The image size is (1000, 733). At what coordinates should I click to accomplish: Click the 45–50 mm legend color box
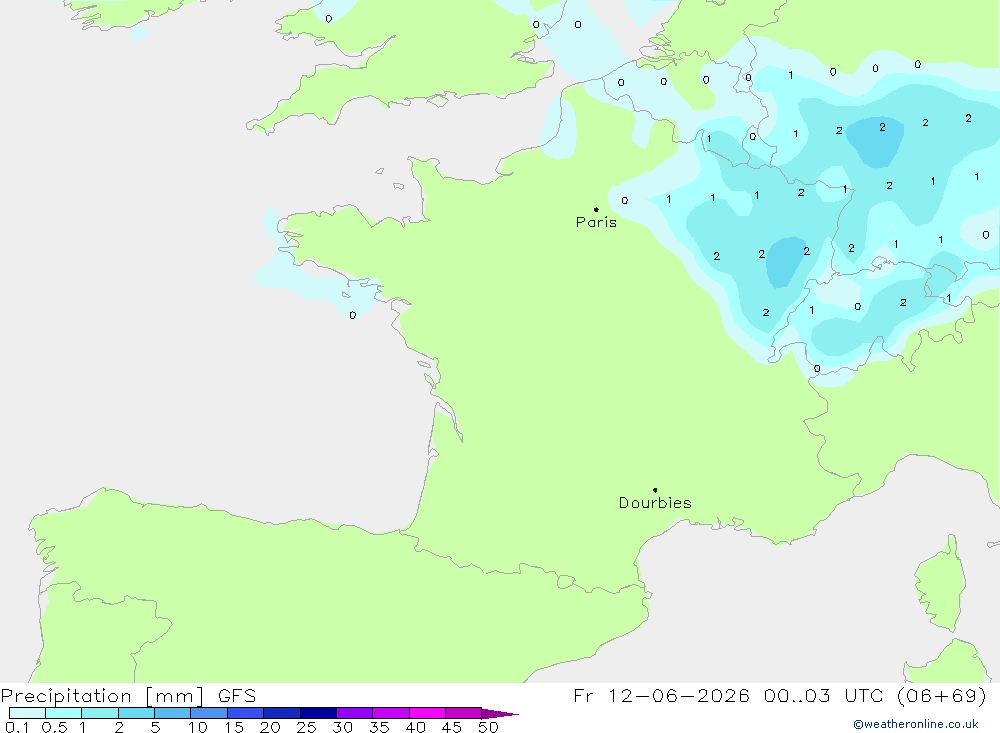[464, 713]
